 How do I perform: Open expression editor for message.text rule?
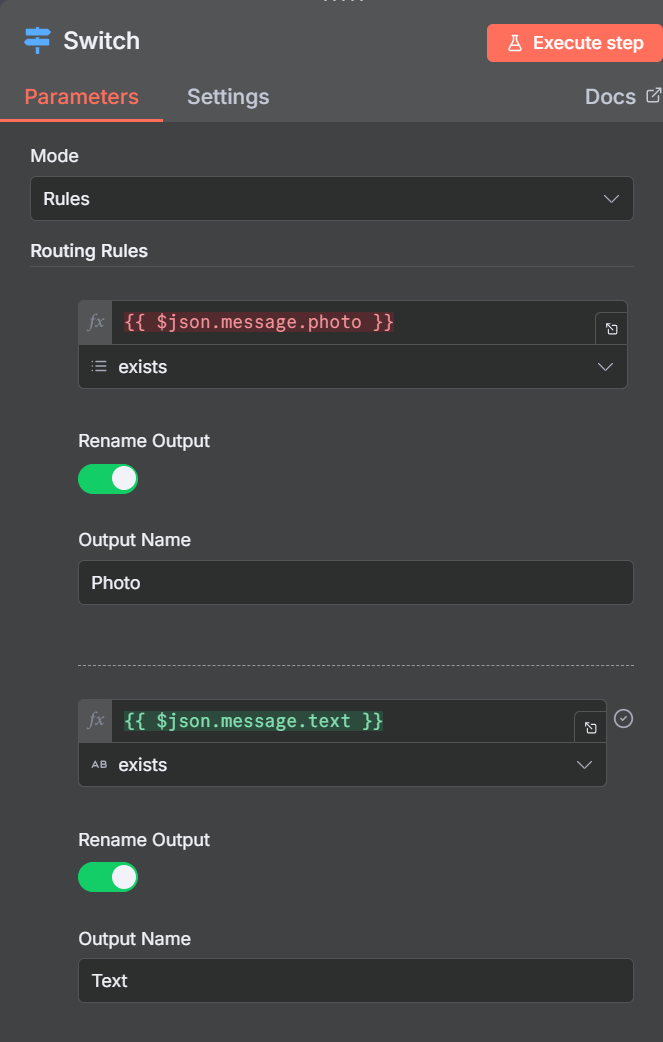point(590,728)
